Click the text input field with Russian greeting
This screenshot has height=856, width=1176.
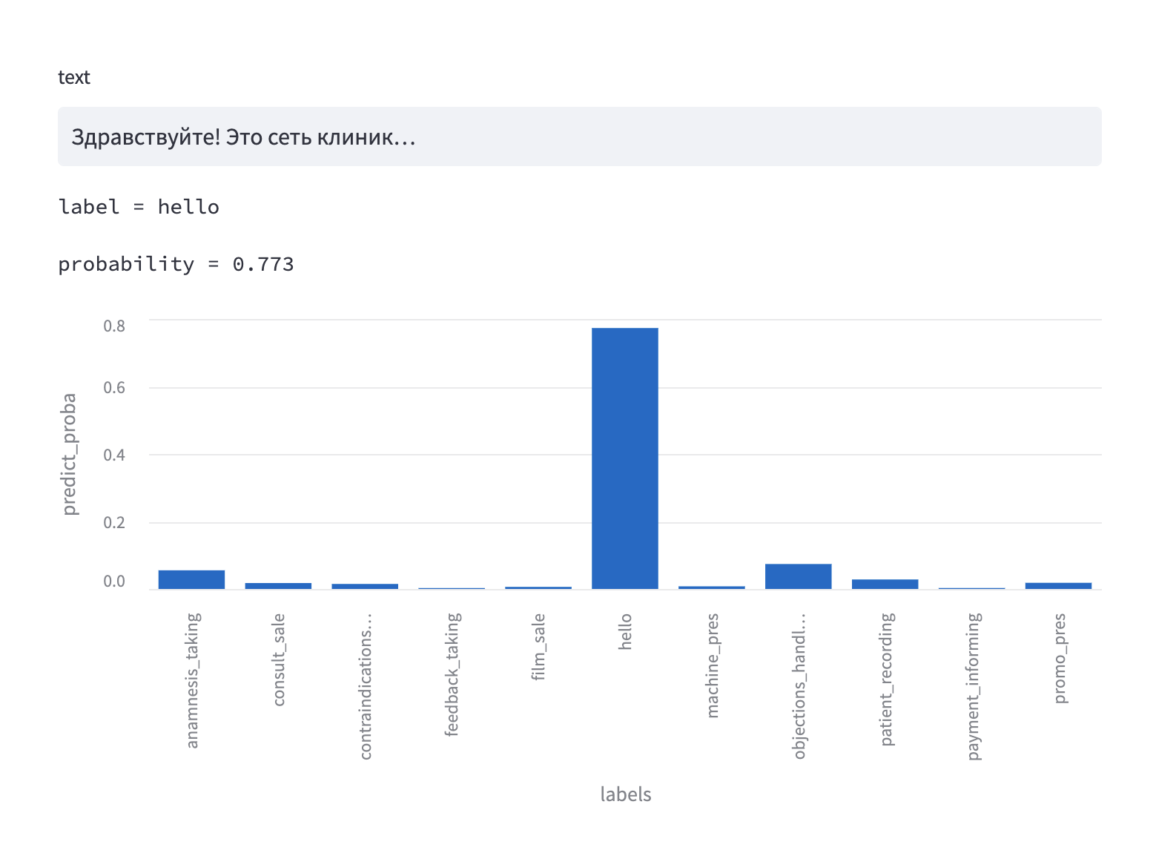579,137
